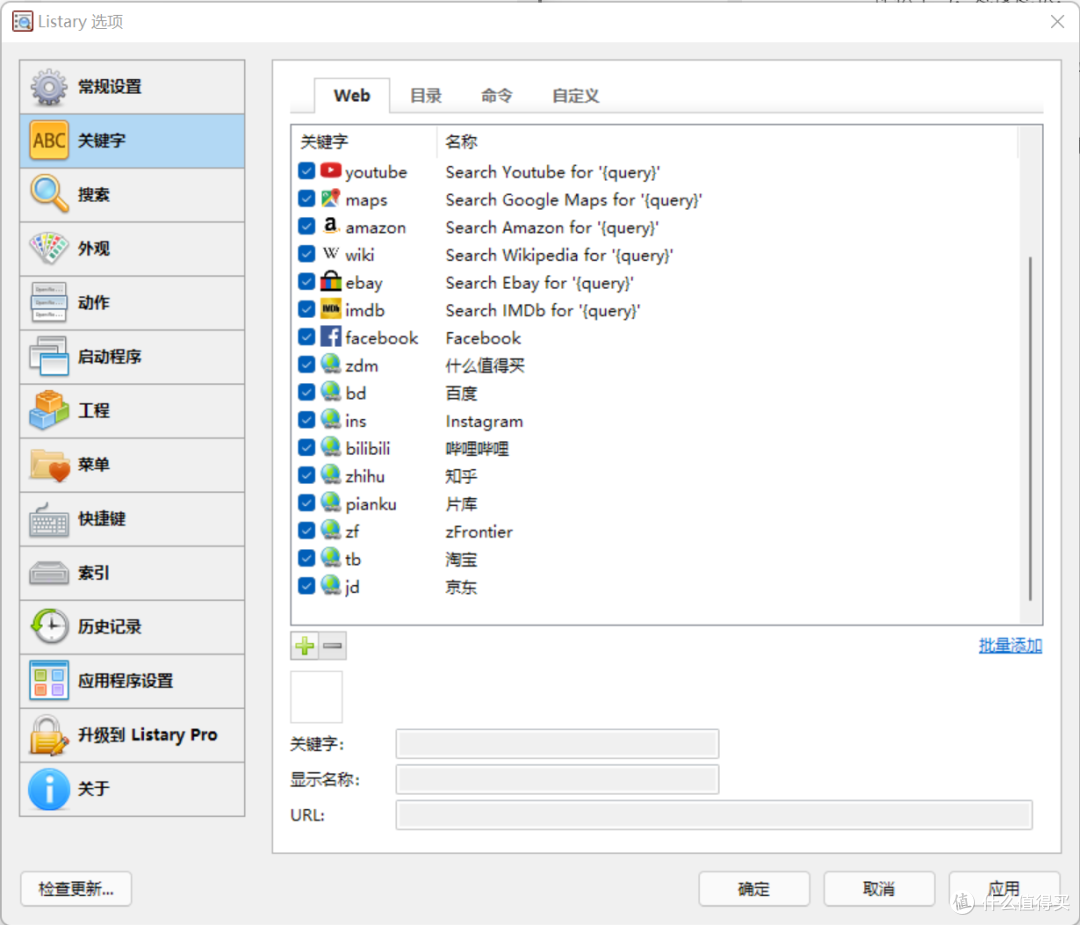This screenshot has width=1080, height=925.
Task: Toggle the wiki keyword checkbox
Action: [307, 253]
